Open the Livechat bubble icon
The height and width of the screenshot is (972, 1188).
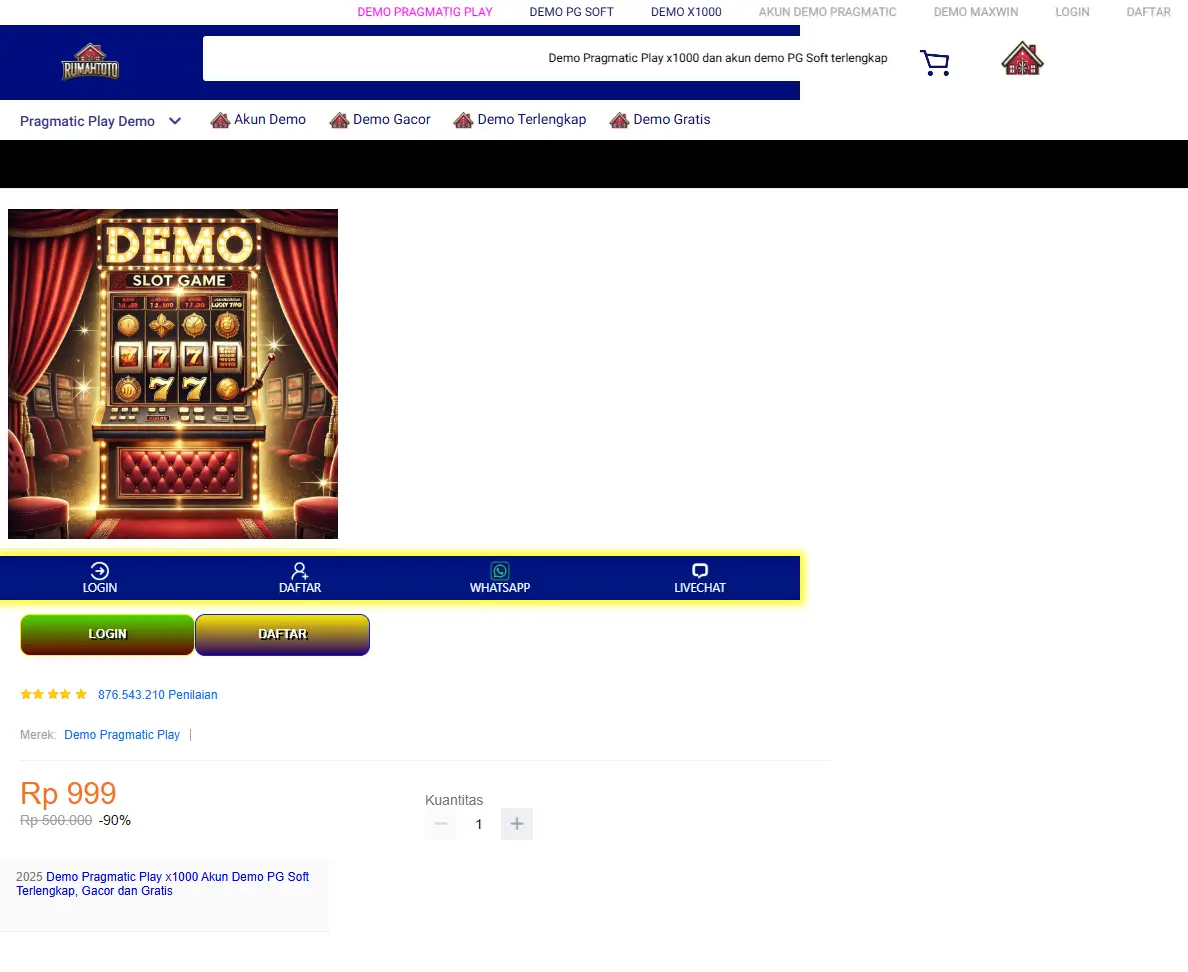[x=700, y=570]
